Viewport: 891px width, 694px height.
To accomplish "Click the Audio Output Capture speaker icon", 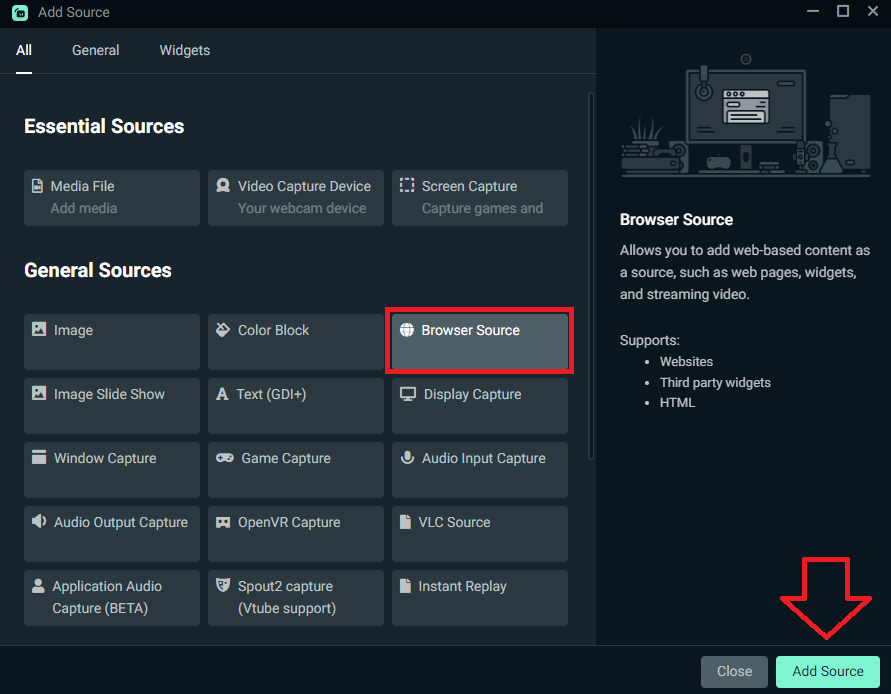I will pos(39,522).
